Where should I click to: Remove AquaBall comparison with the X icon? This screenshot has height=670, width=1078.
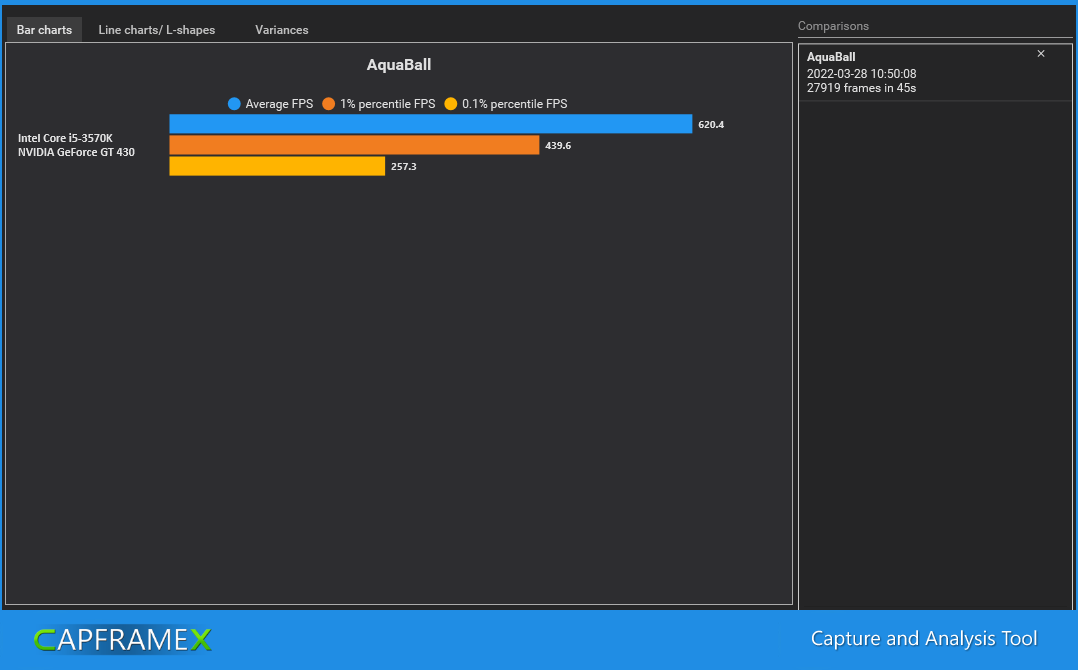(x=1041, y=54)
